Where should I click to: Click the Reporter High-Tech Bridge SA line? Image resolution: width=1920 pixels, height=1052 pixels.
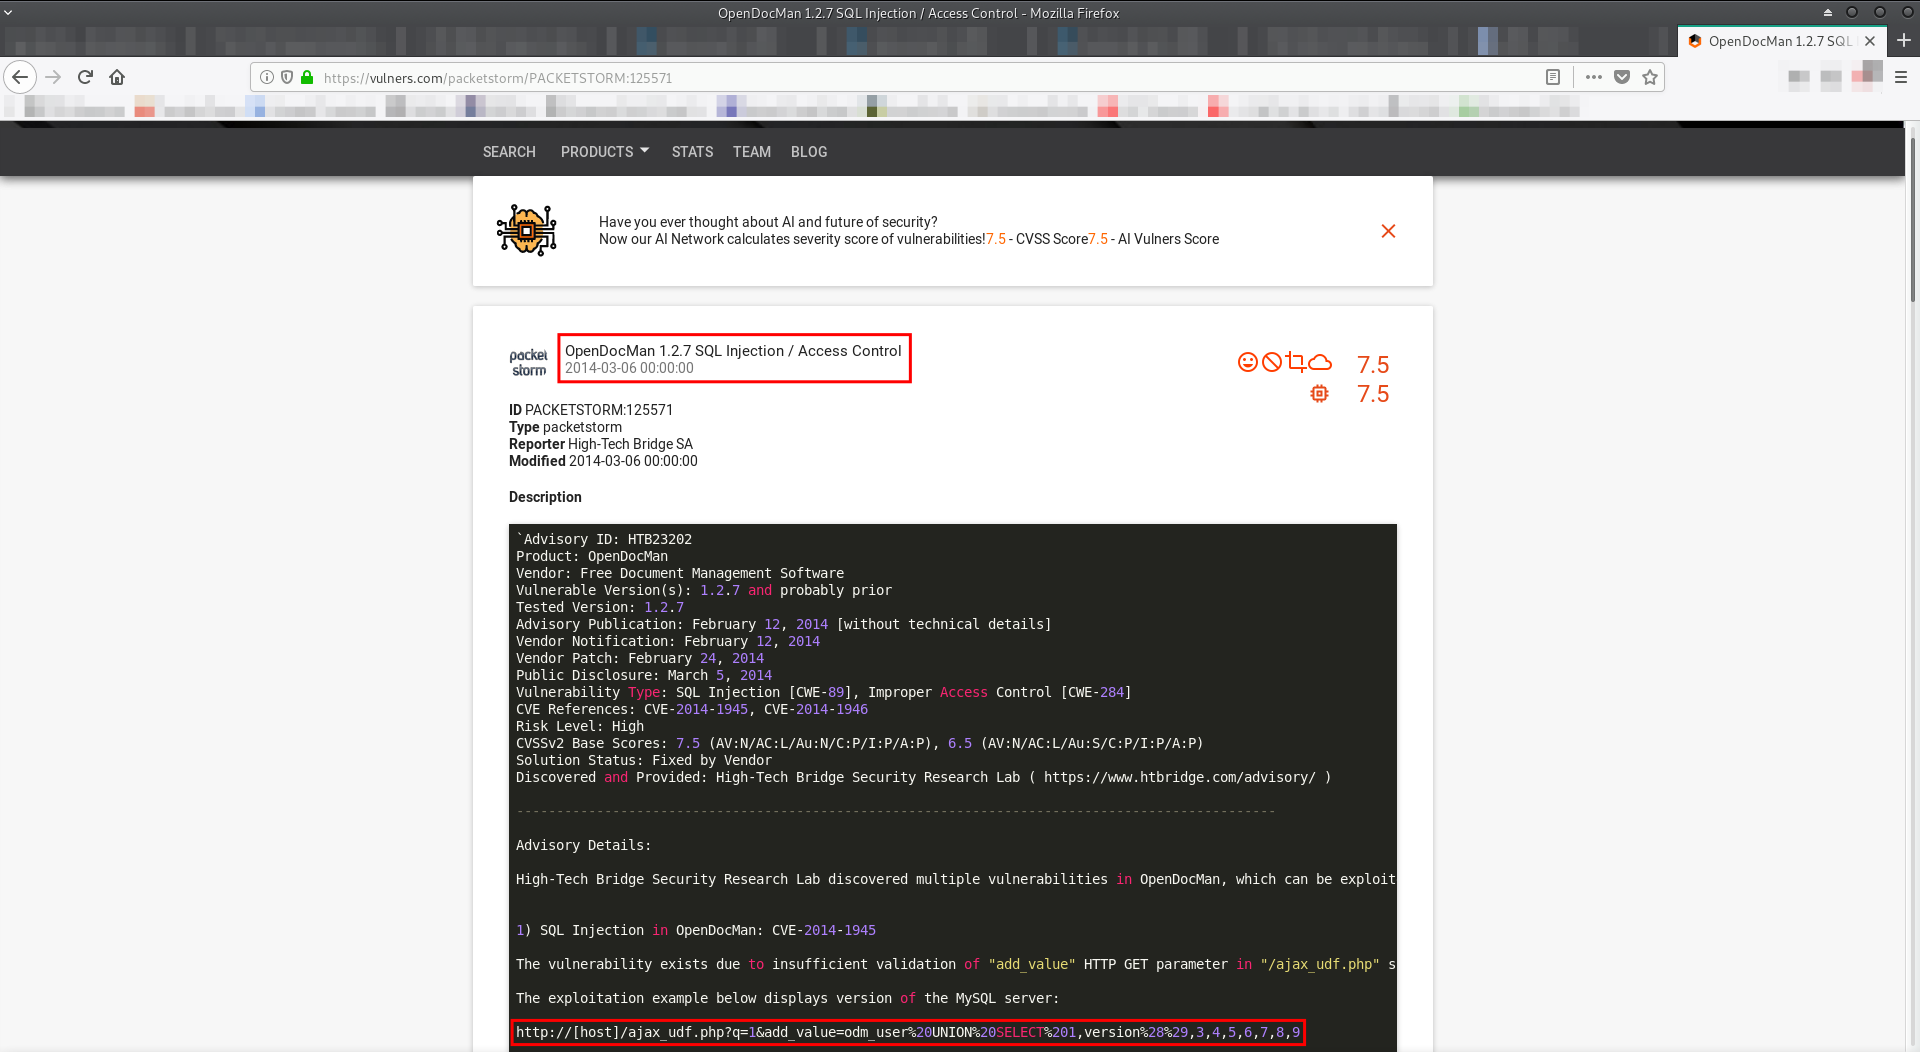(601, 444)
